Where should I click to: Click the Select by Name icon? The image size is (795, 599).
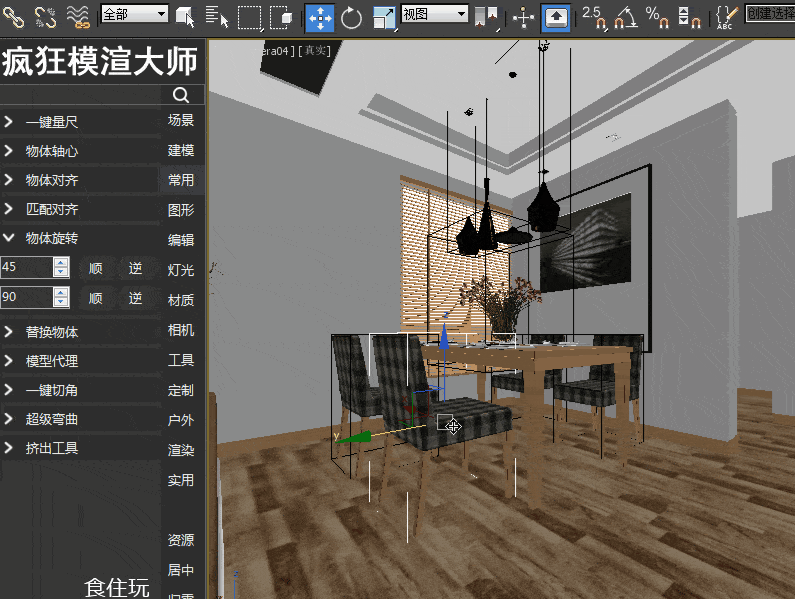[217, 17]
